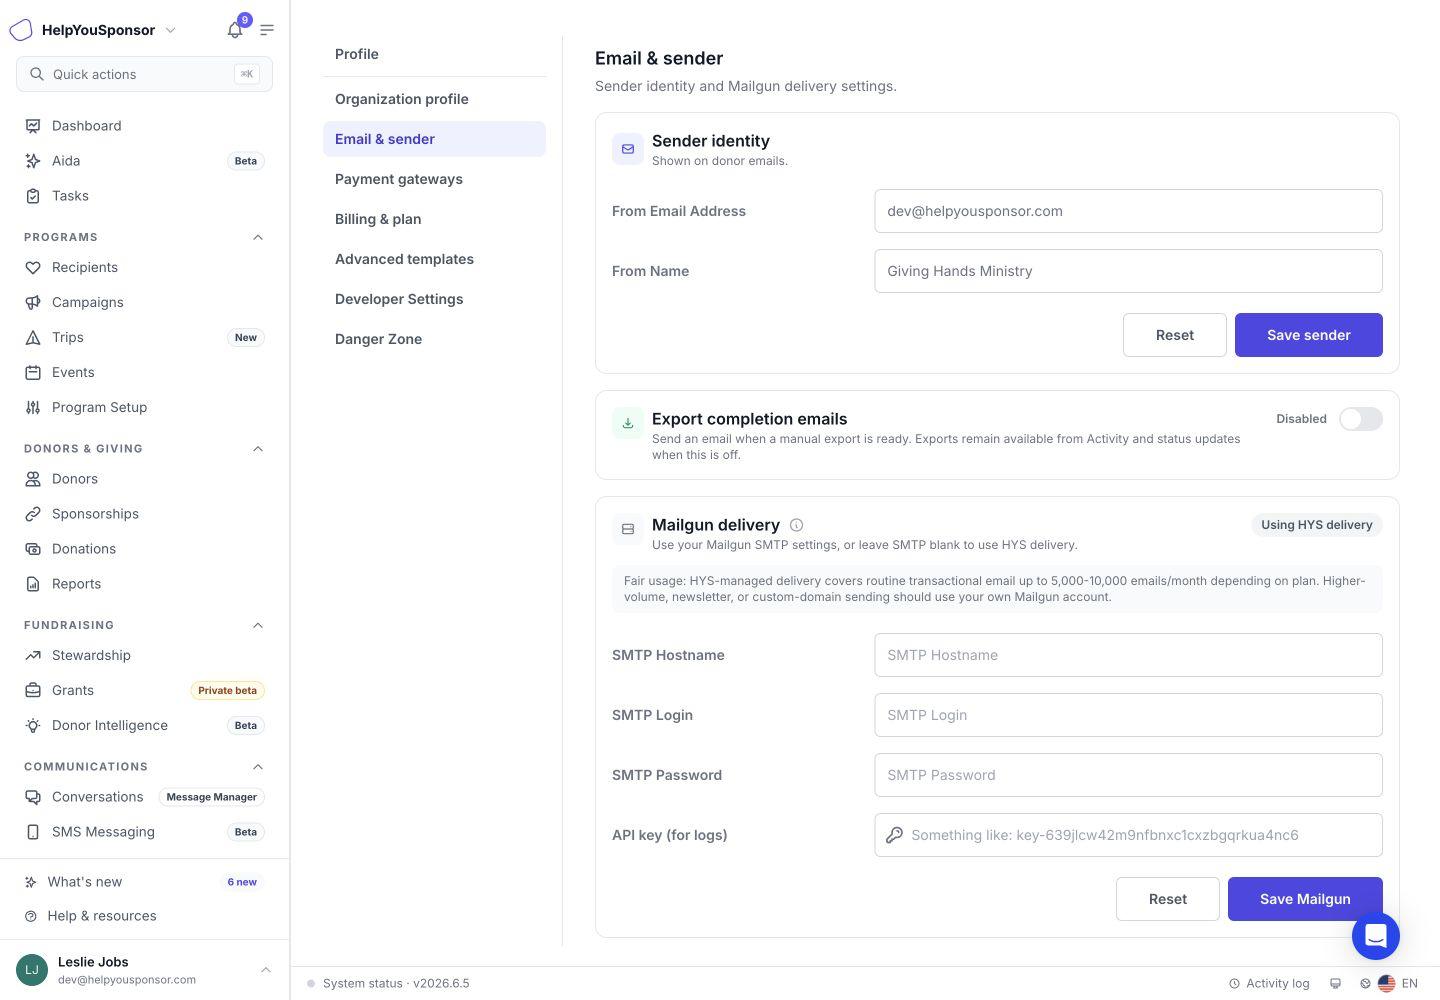The width and height of the screenshot is (1440, 1000).
Task: Open Aida sparkle icon
Action: [x=33, y=161]
